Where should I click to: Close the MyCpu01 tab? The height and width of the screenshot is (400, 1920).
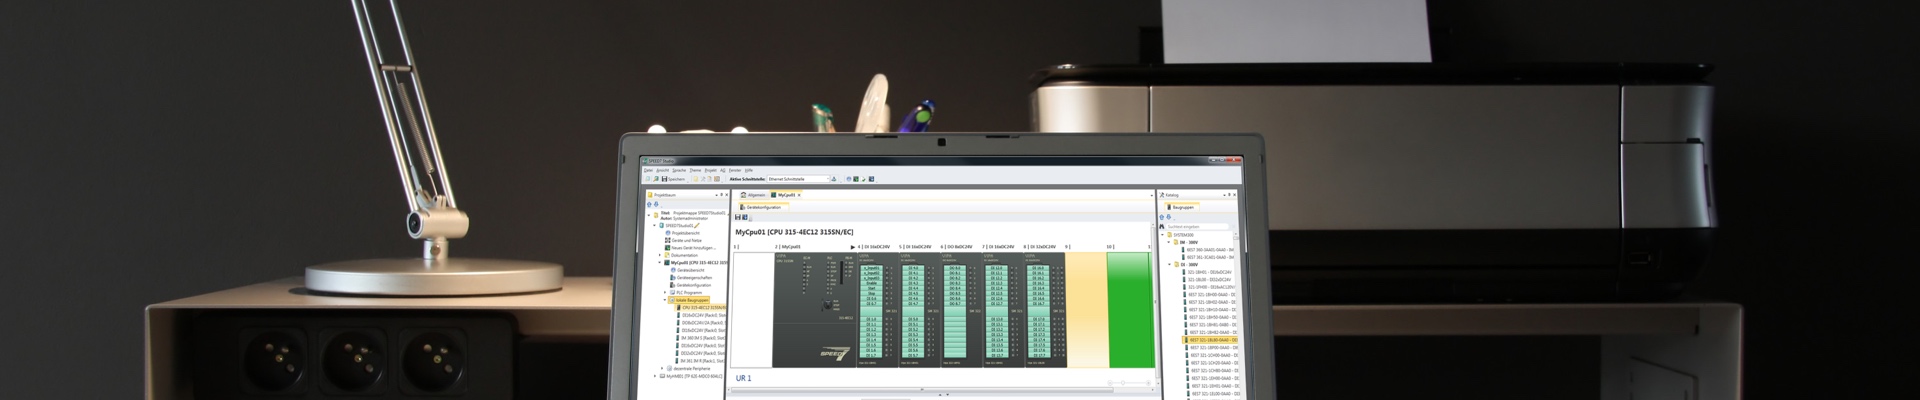[799, 194]
